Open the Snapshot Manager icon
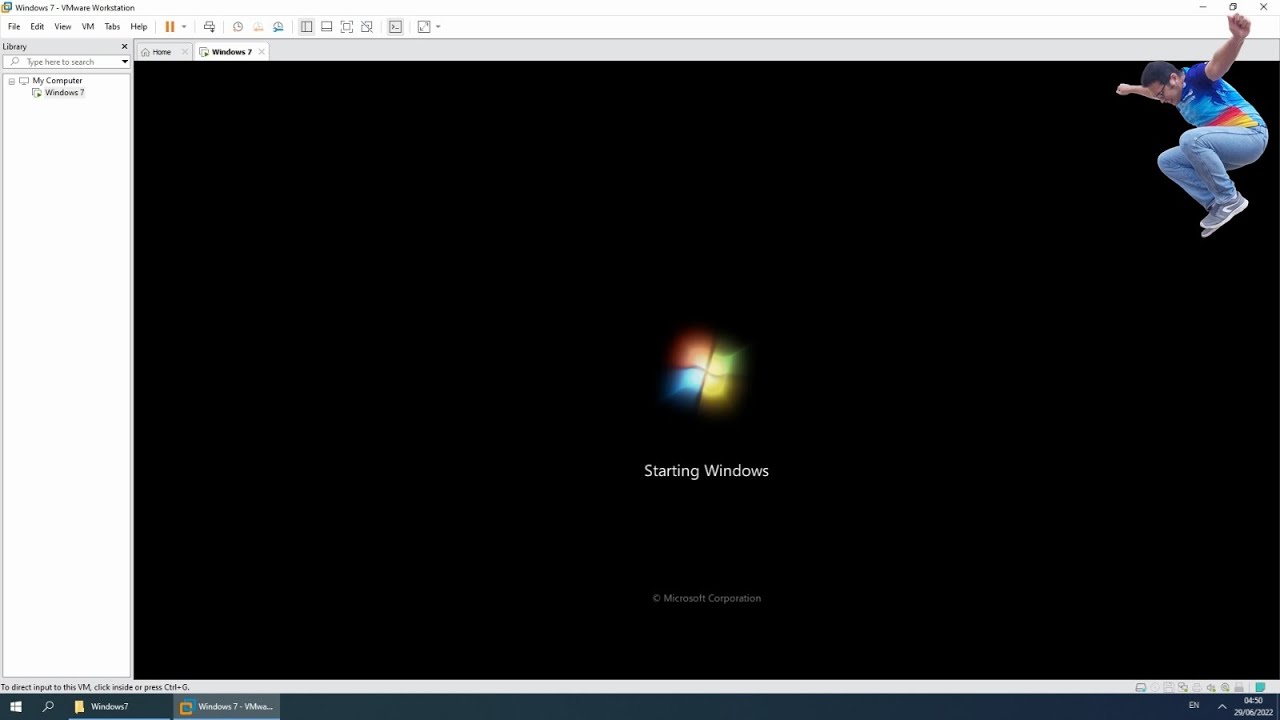This screenshot has height=720, width=1280. tap(278, 27)
